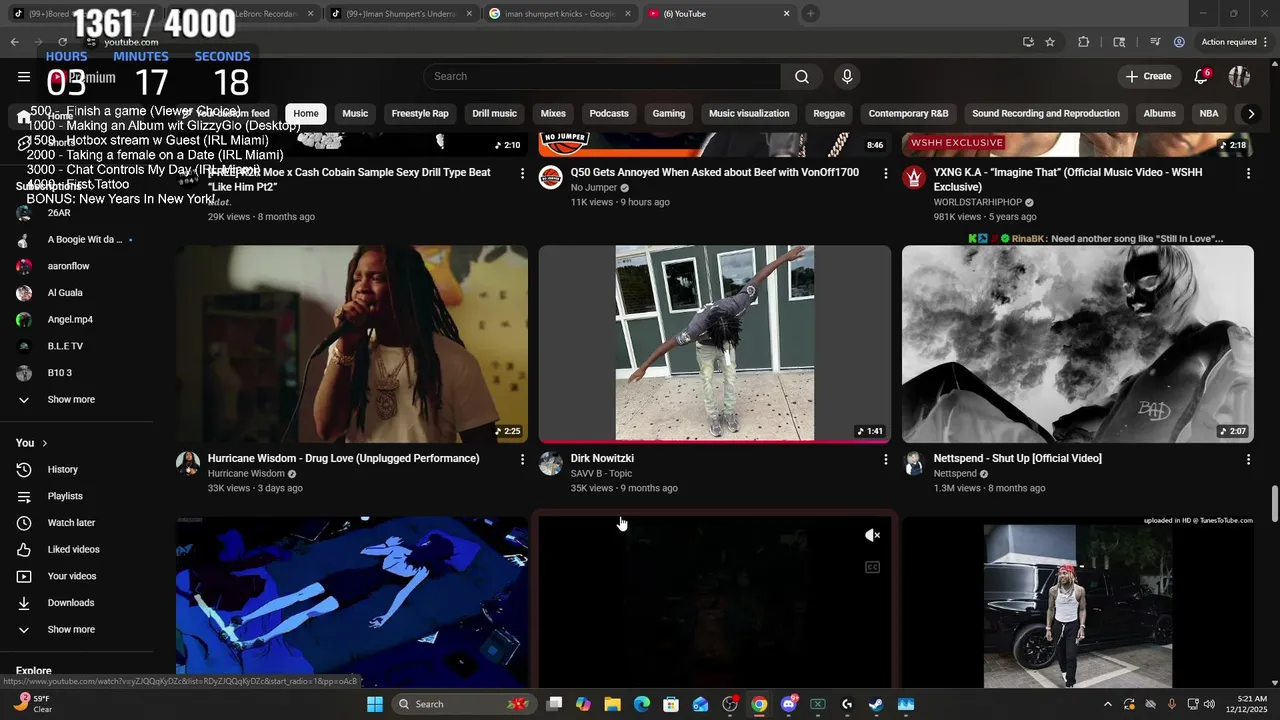Viewport: 1280px width, 720px height.
Task: Open the YouTube hamburger guide menu
Action: point(24,77)
